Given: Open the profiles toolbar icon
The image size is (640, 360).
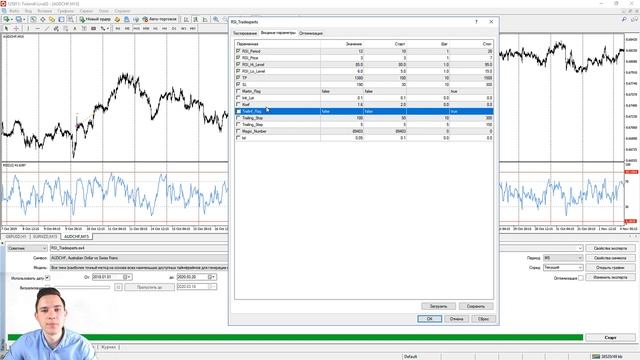Looking at the screenshot, I should tap(19, 19).
